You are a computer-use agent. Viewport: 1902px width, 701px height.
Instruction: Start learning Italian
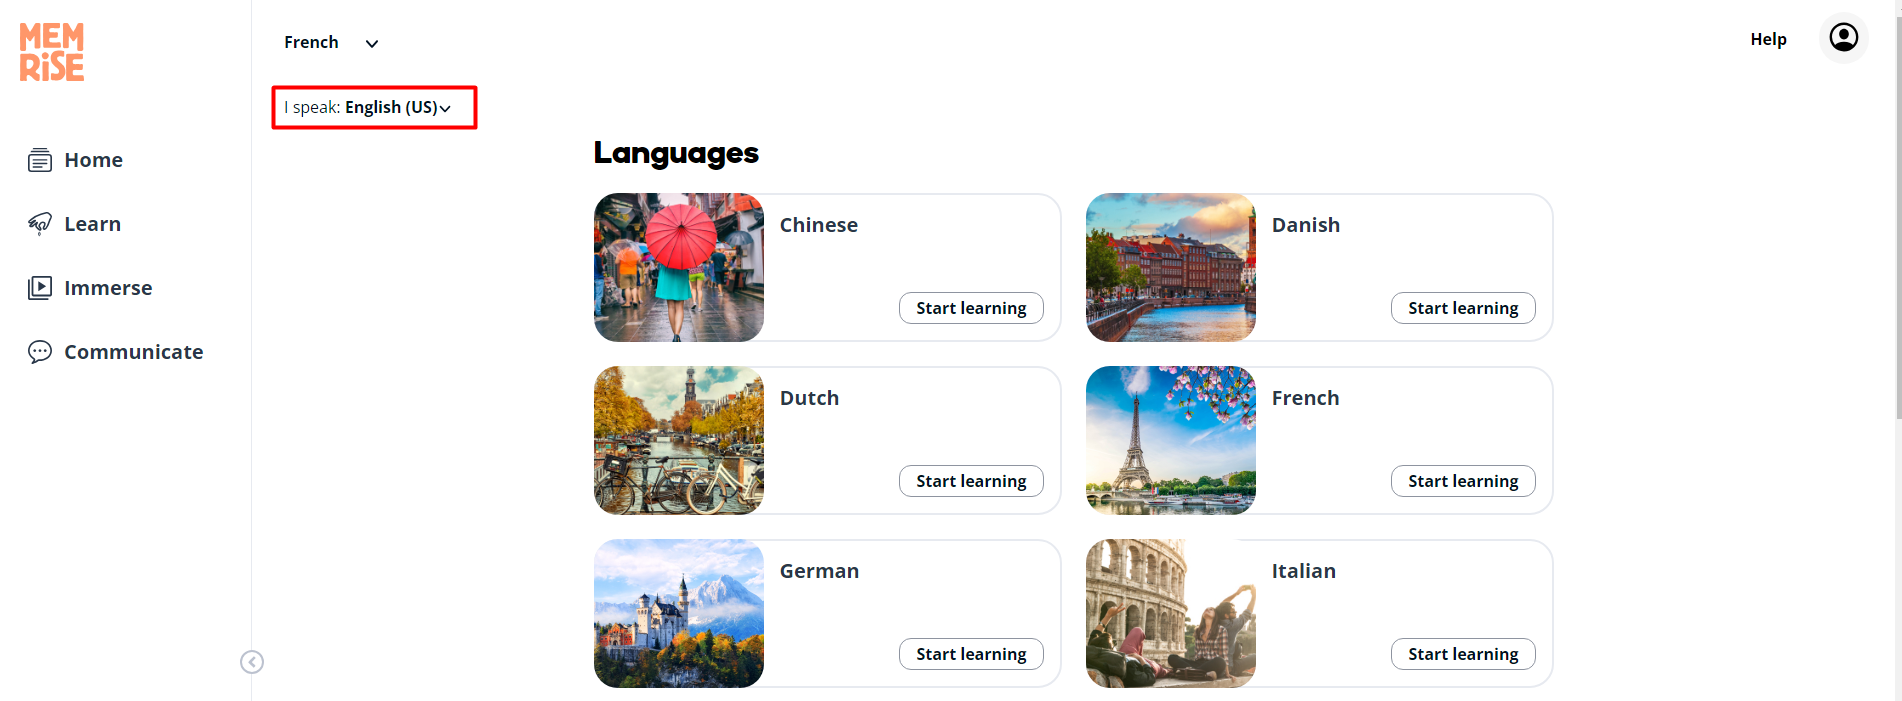pyautogui.click(x=1462, y=654)
